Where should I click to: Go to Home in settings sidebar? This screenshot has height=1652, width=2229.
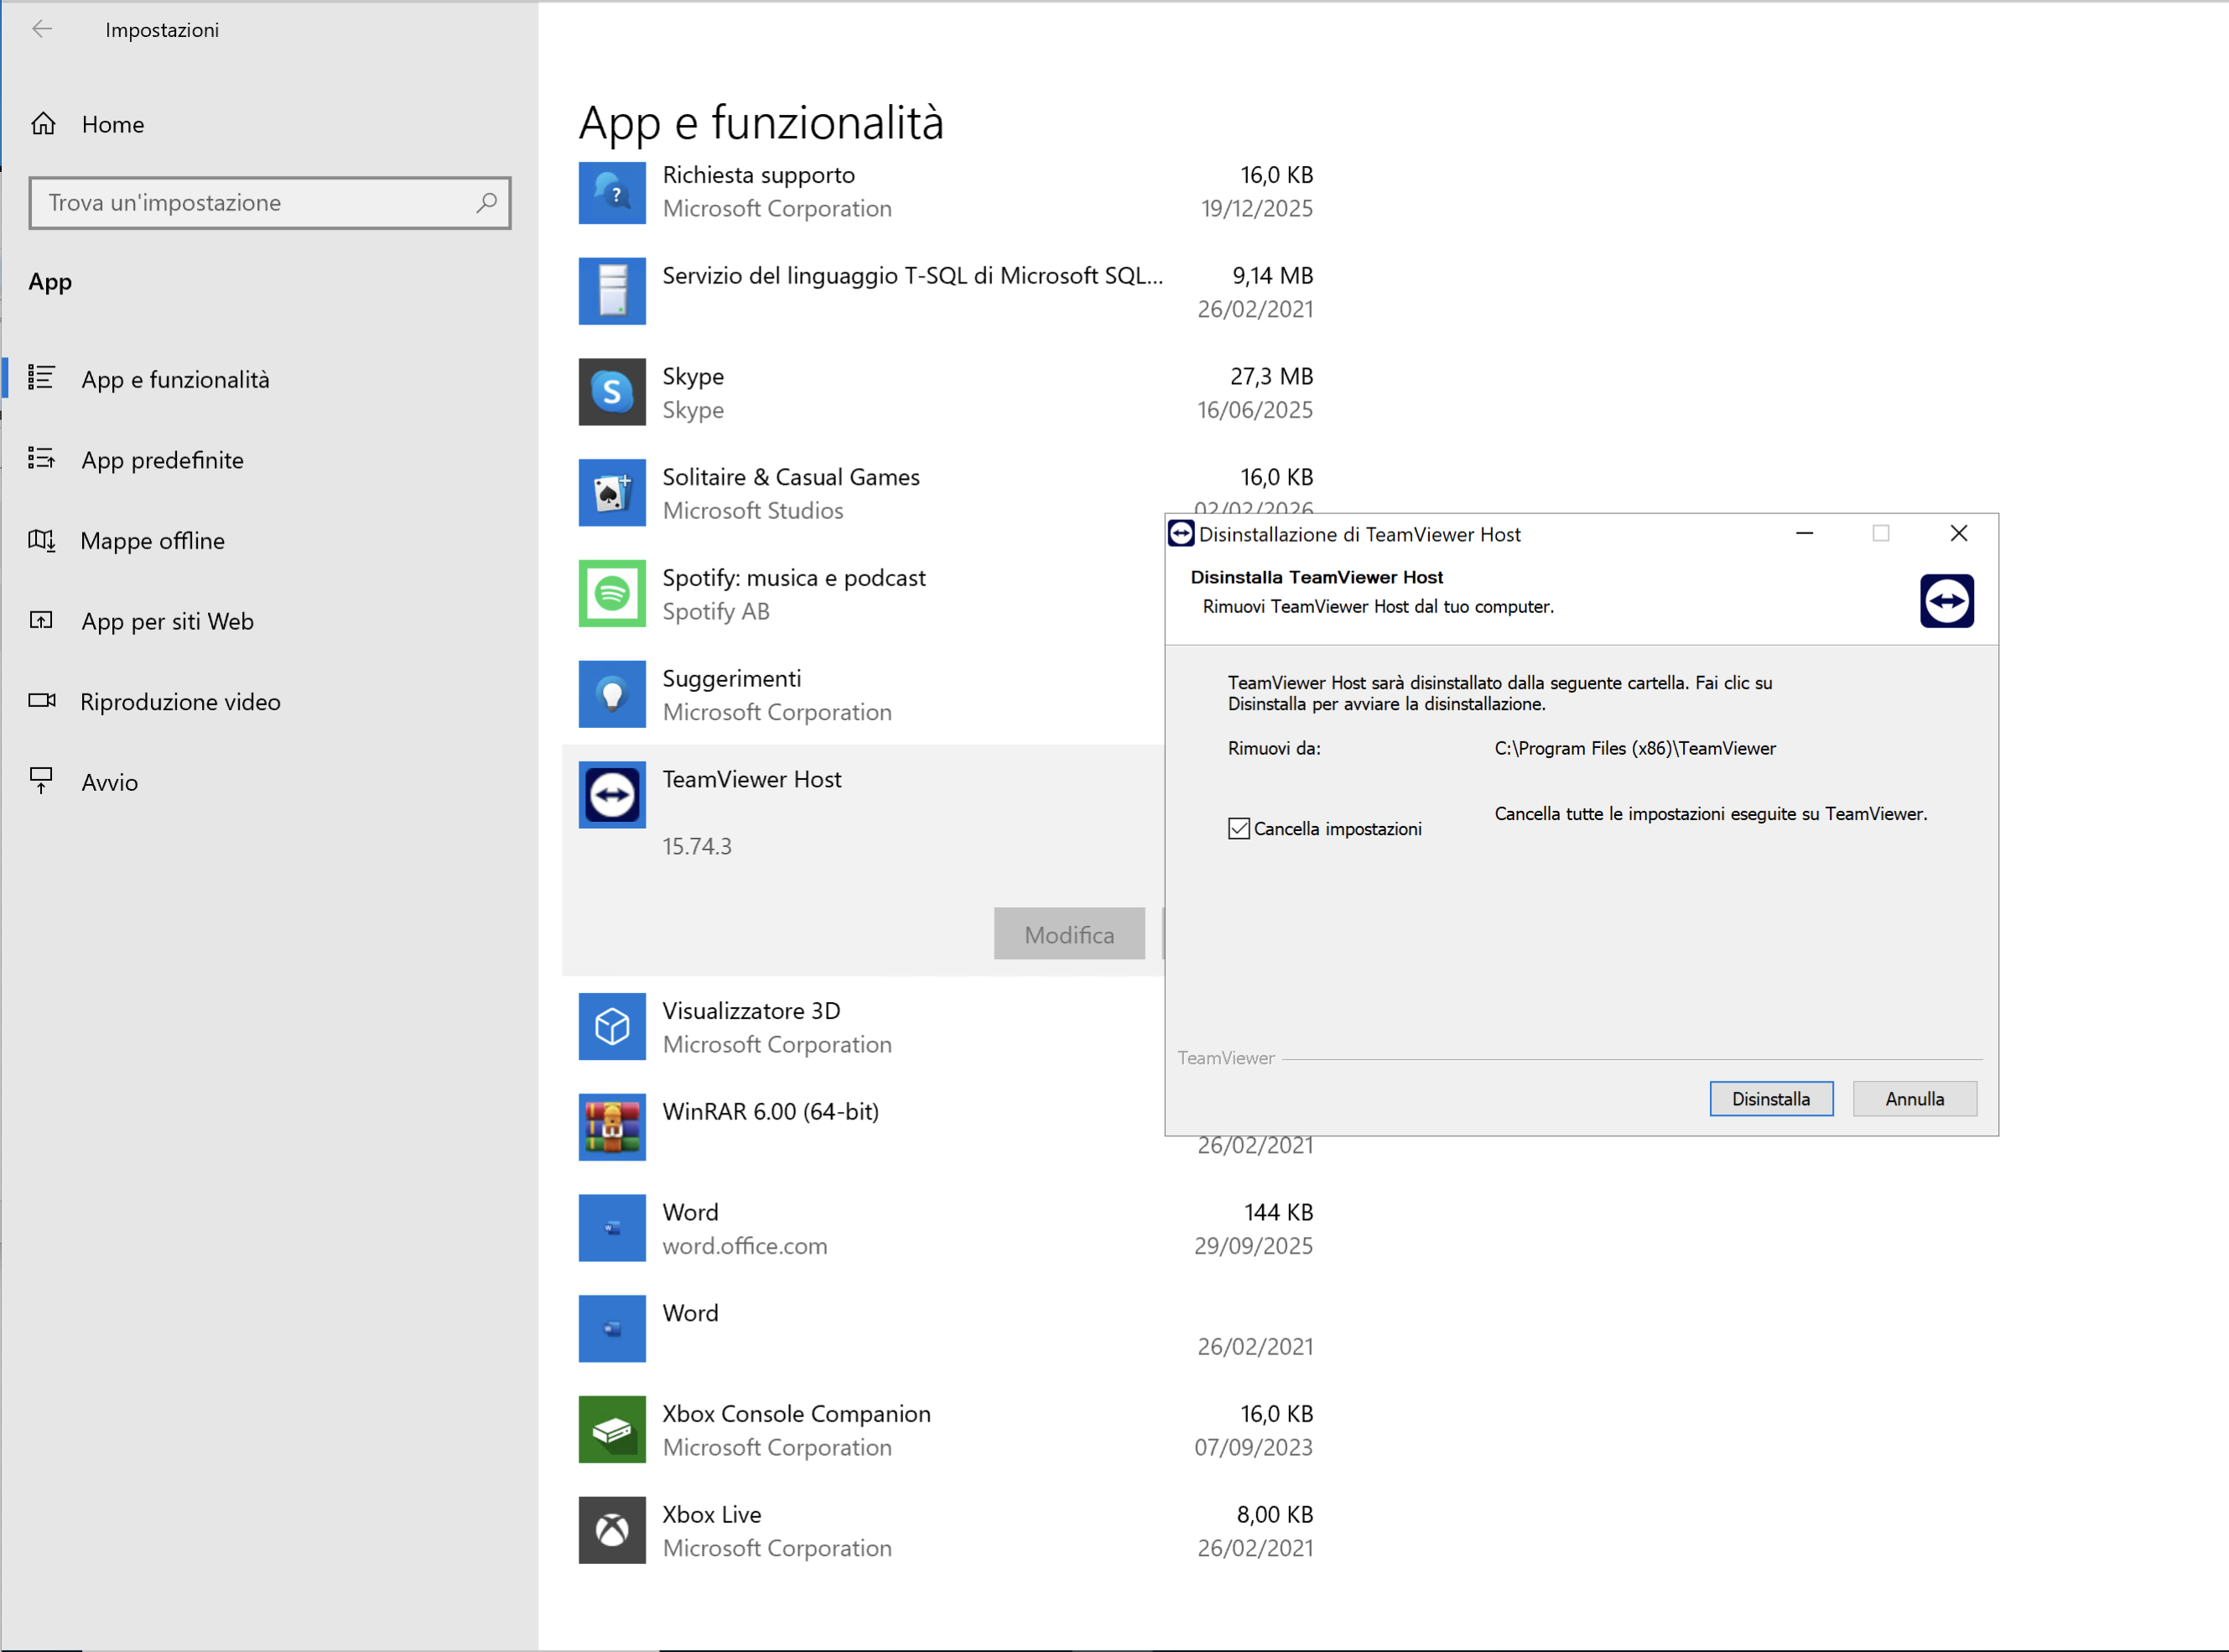click(x=113, y=125)
